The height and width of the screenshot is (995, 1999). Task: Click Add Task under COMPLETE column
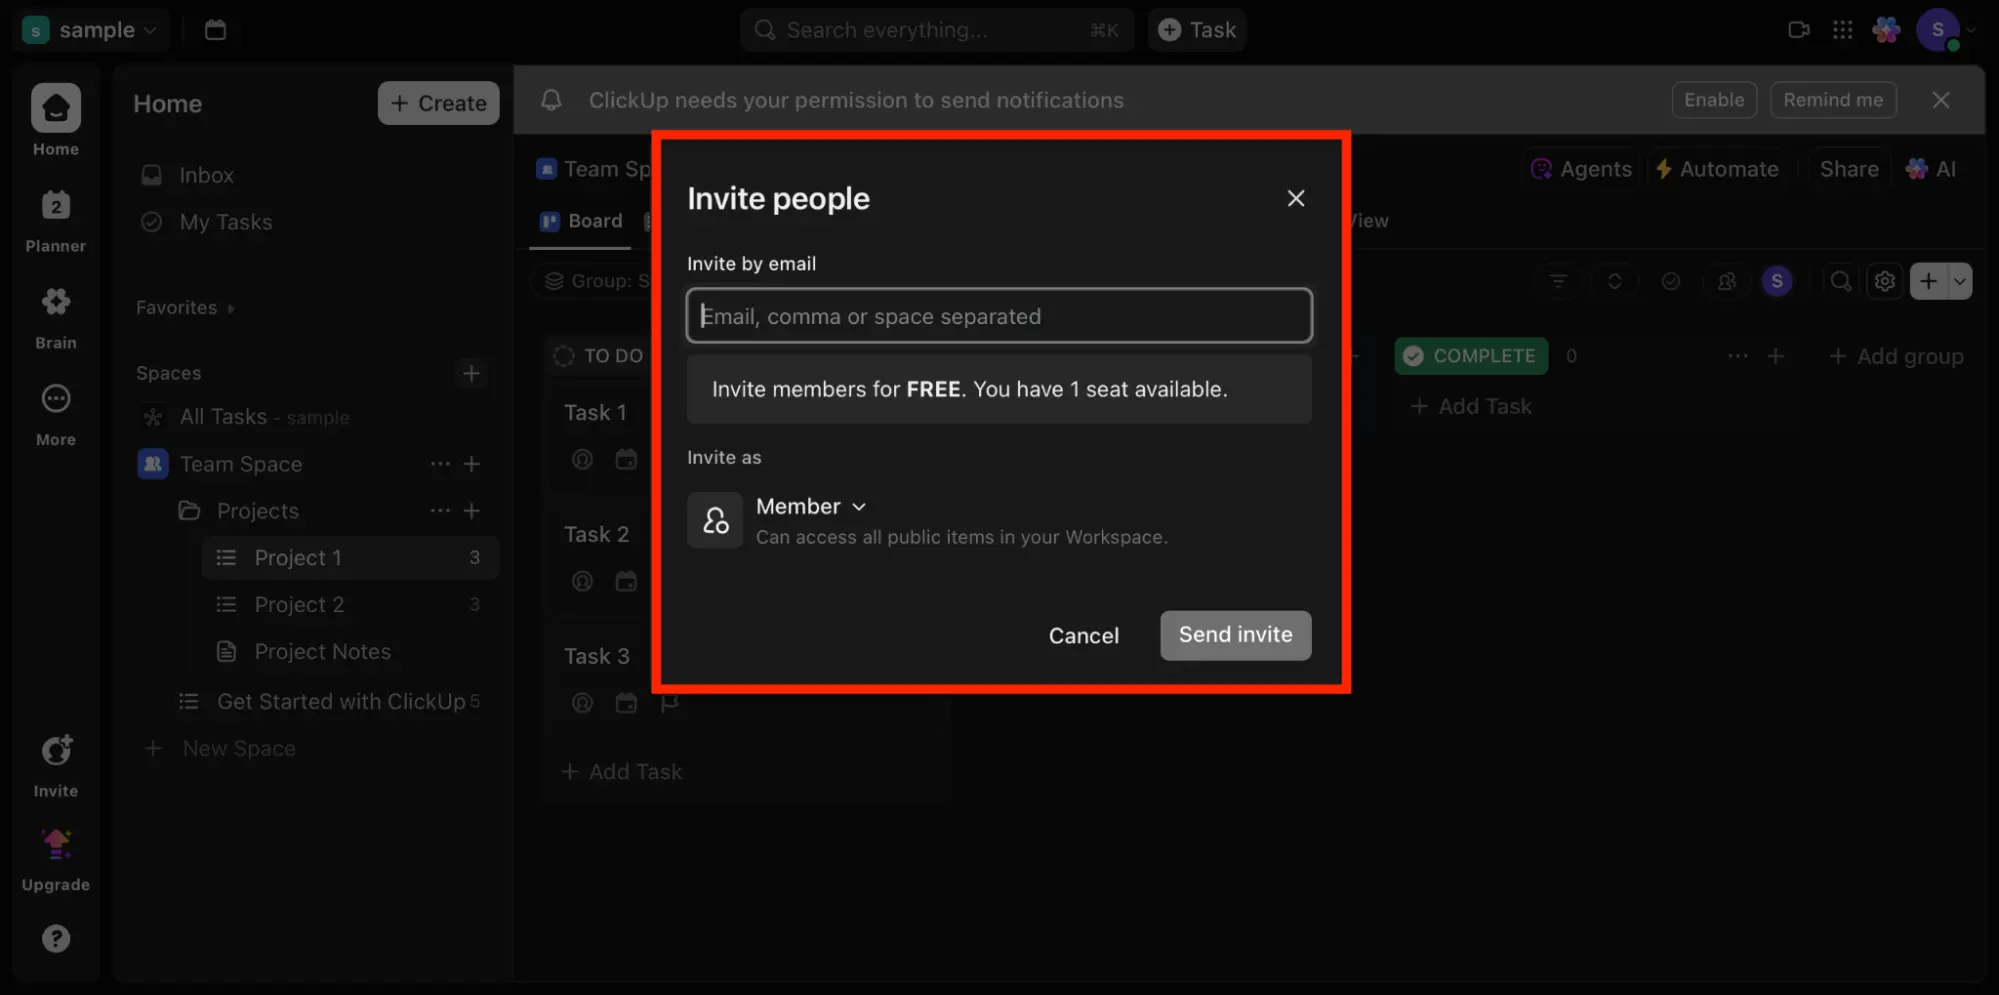pyautogui.click(x=1471, y=406)
